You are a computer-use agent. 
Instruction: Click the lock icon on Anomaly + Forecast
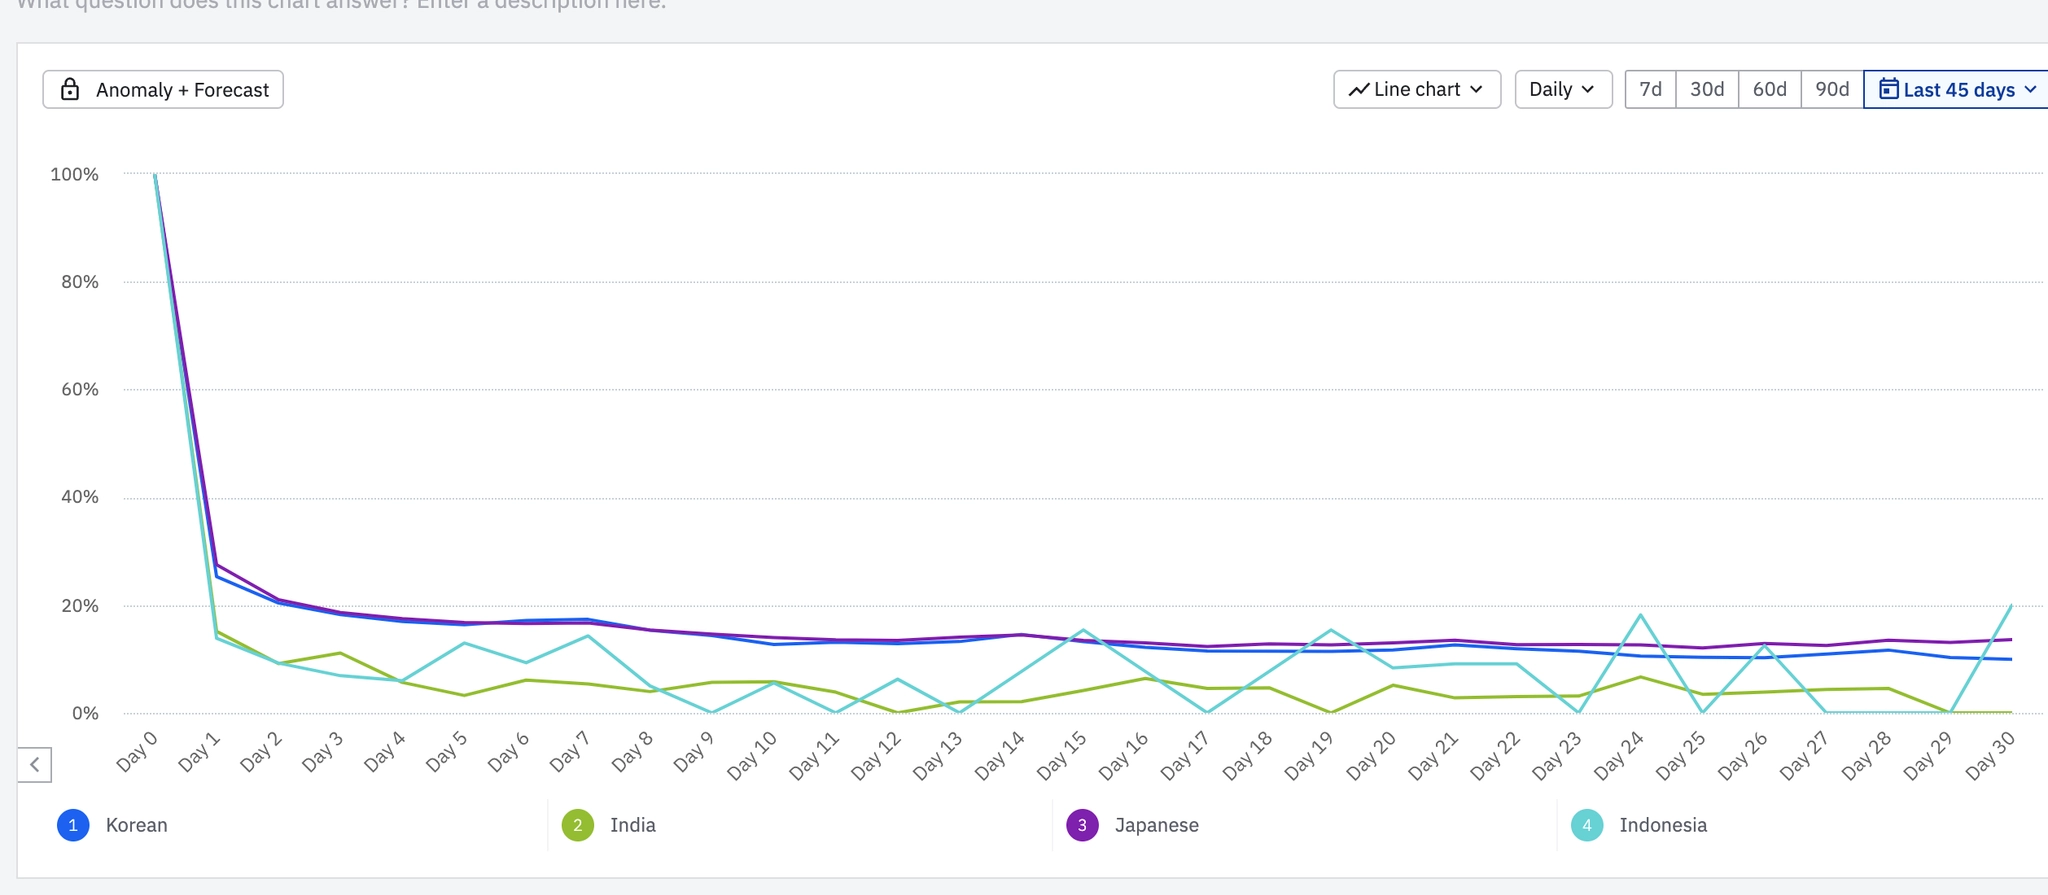[x=70, y=90]
